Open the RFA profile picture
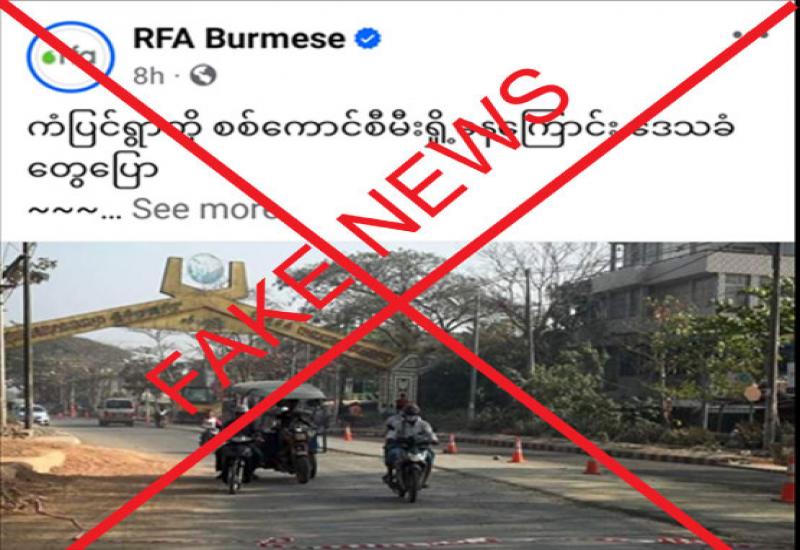This screenshot has width=800, height=550. [70, 57]
